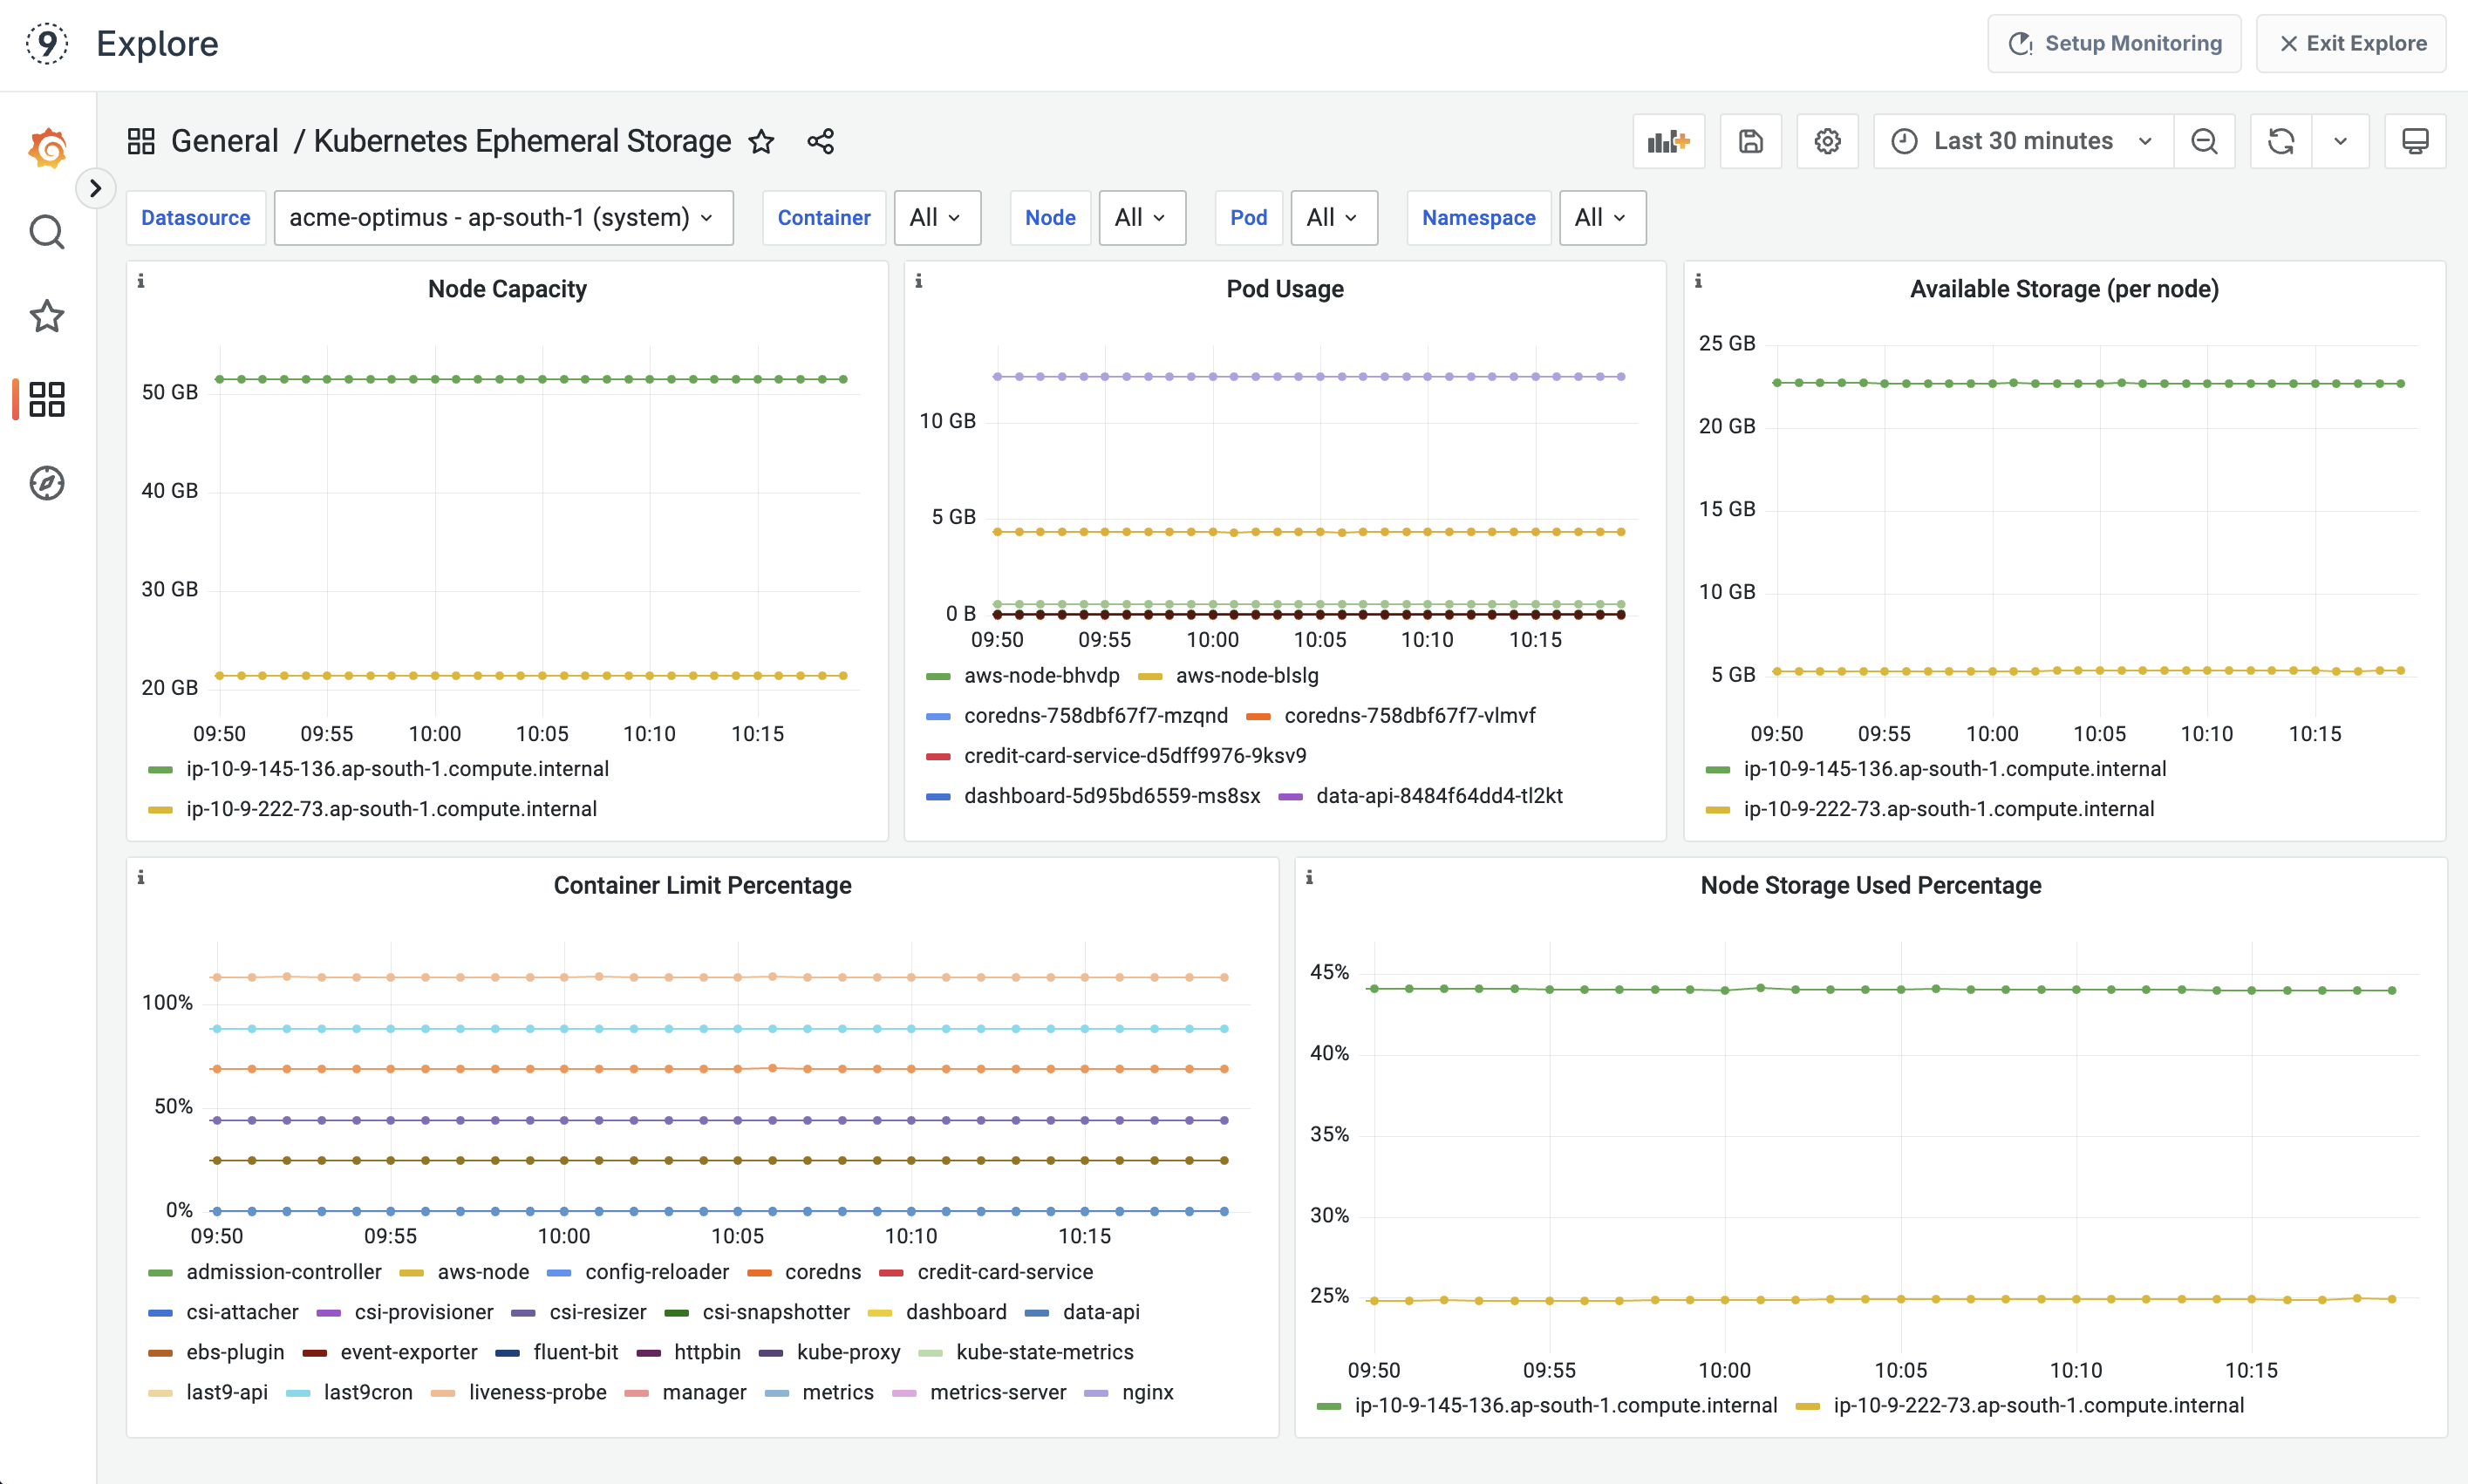Image resolution: width=2468 pixels, height=1484 pixels.
Task: Click the General breadcrumb link
Action: pyautogui.click(x=224, y=141)
